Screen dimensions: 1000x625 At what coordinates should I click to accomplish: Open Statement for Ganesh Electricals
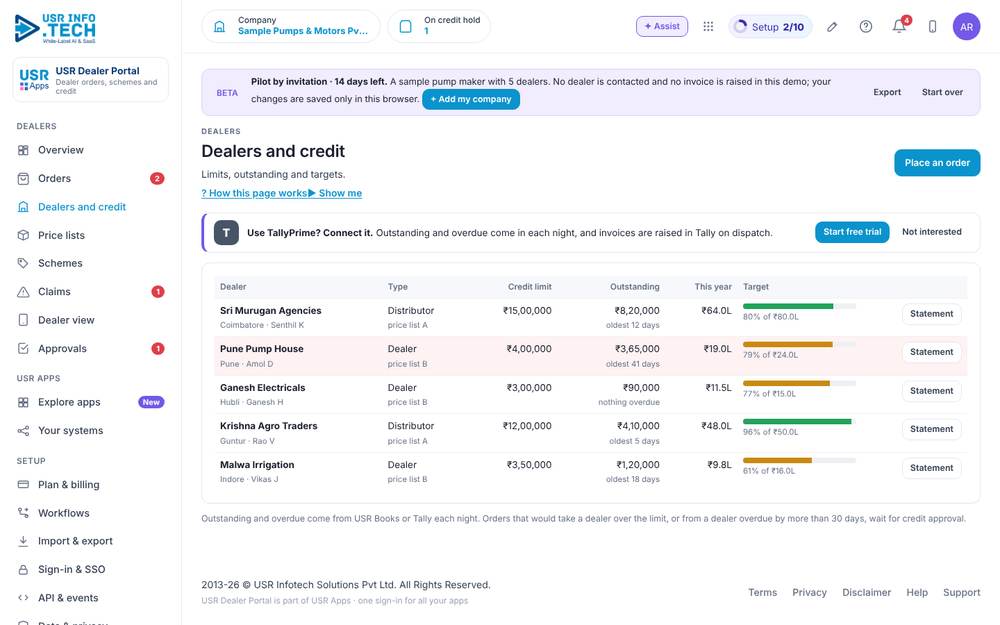[931, 391]
